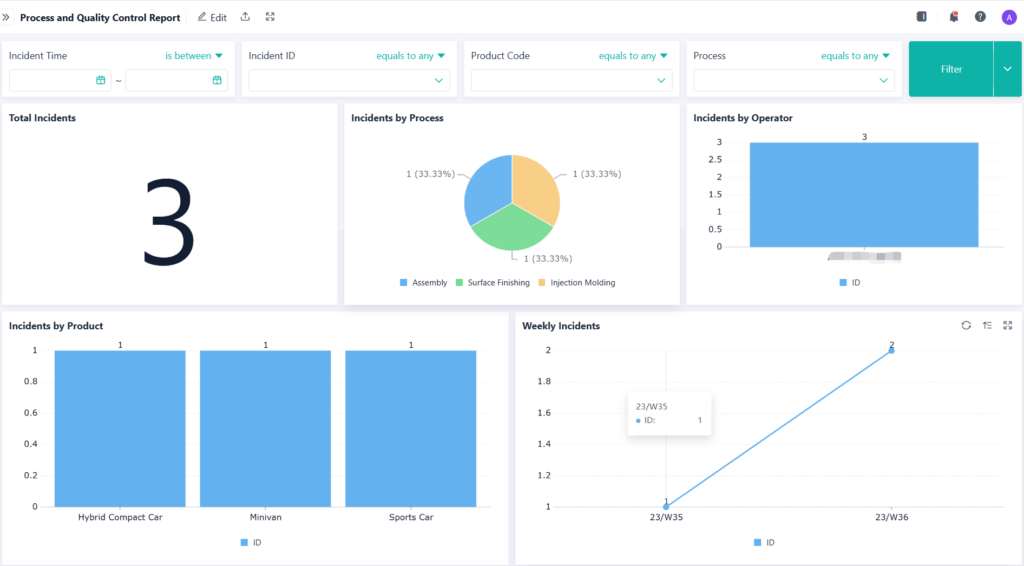Open the help question mark icon

(980, 17)
